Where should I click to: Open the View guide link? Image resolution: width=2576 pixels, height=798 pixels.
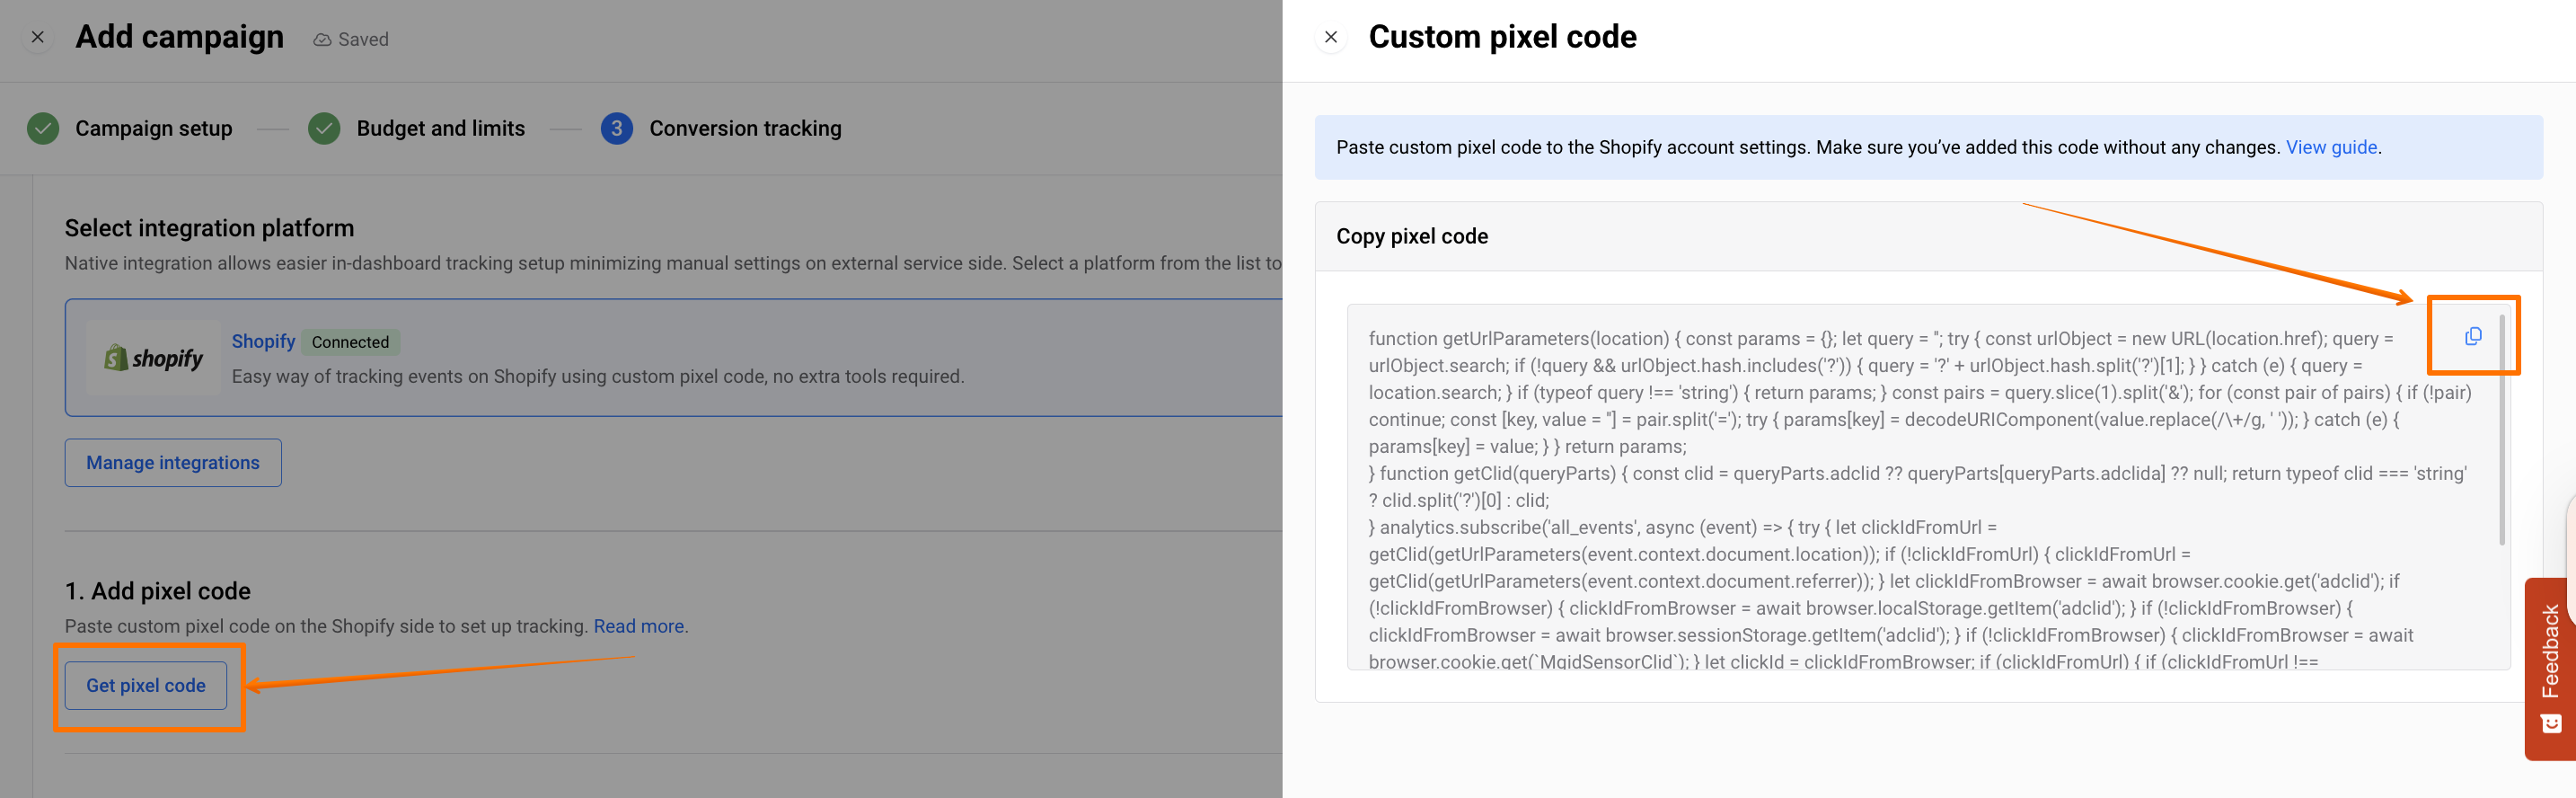pyautogui.click(x=2330, y=147)
